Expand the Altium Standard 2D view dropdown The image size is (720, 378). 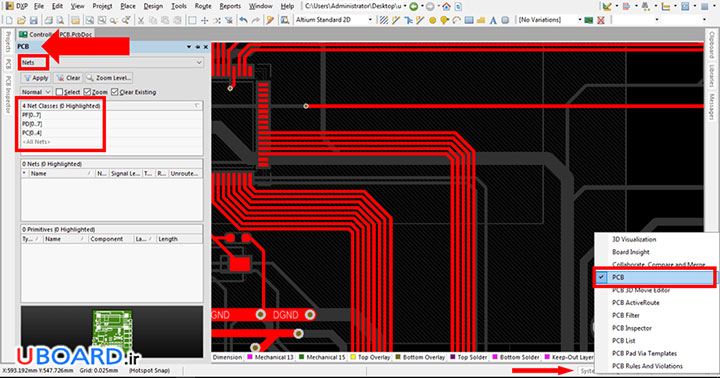coord(333,20)
